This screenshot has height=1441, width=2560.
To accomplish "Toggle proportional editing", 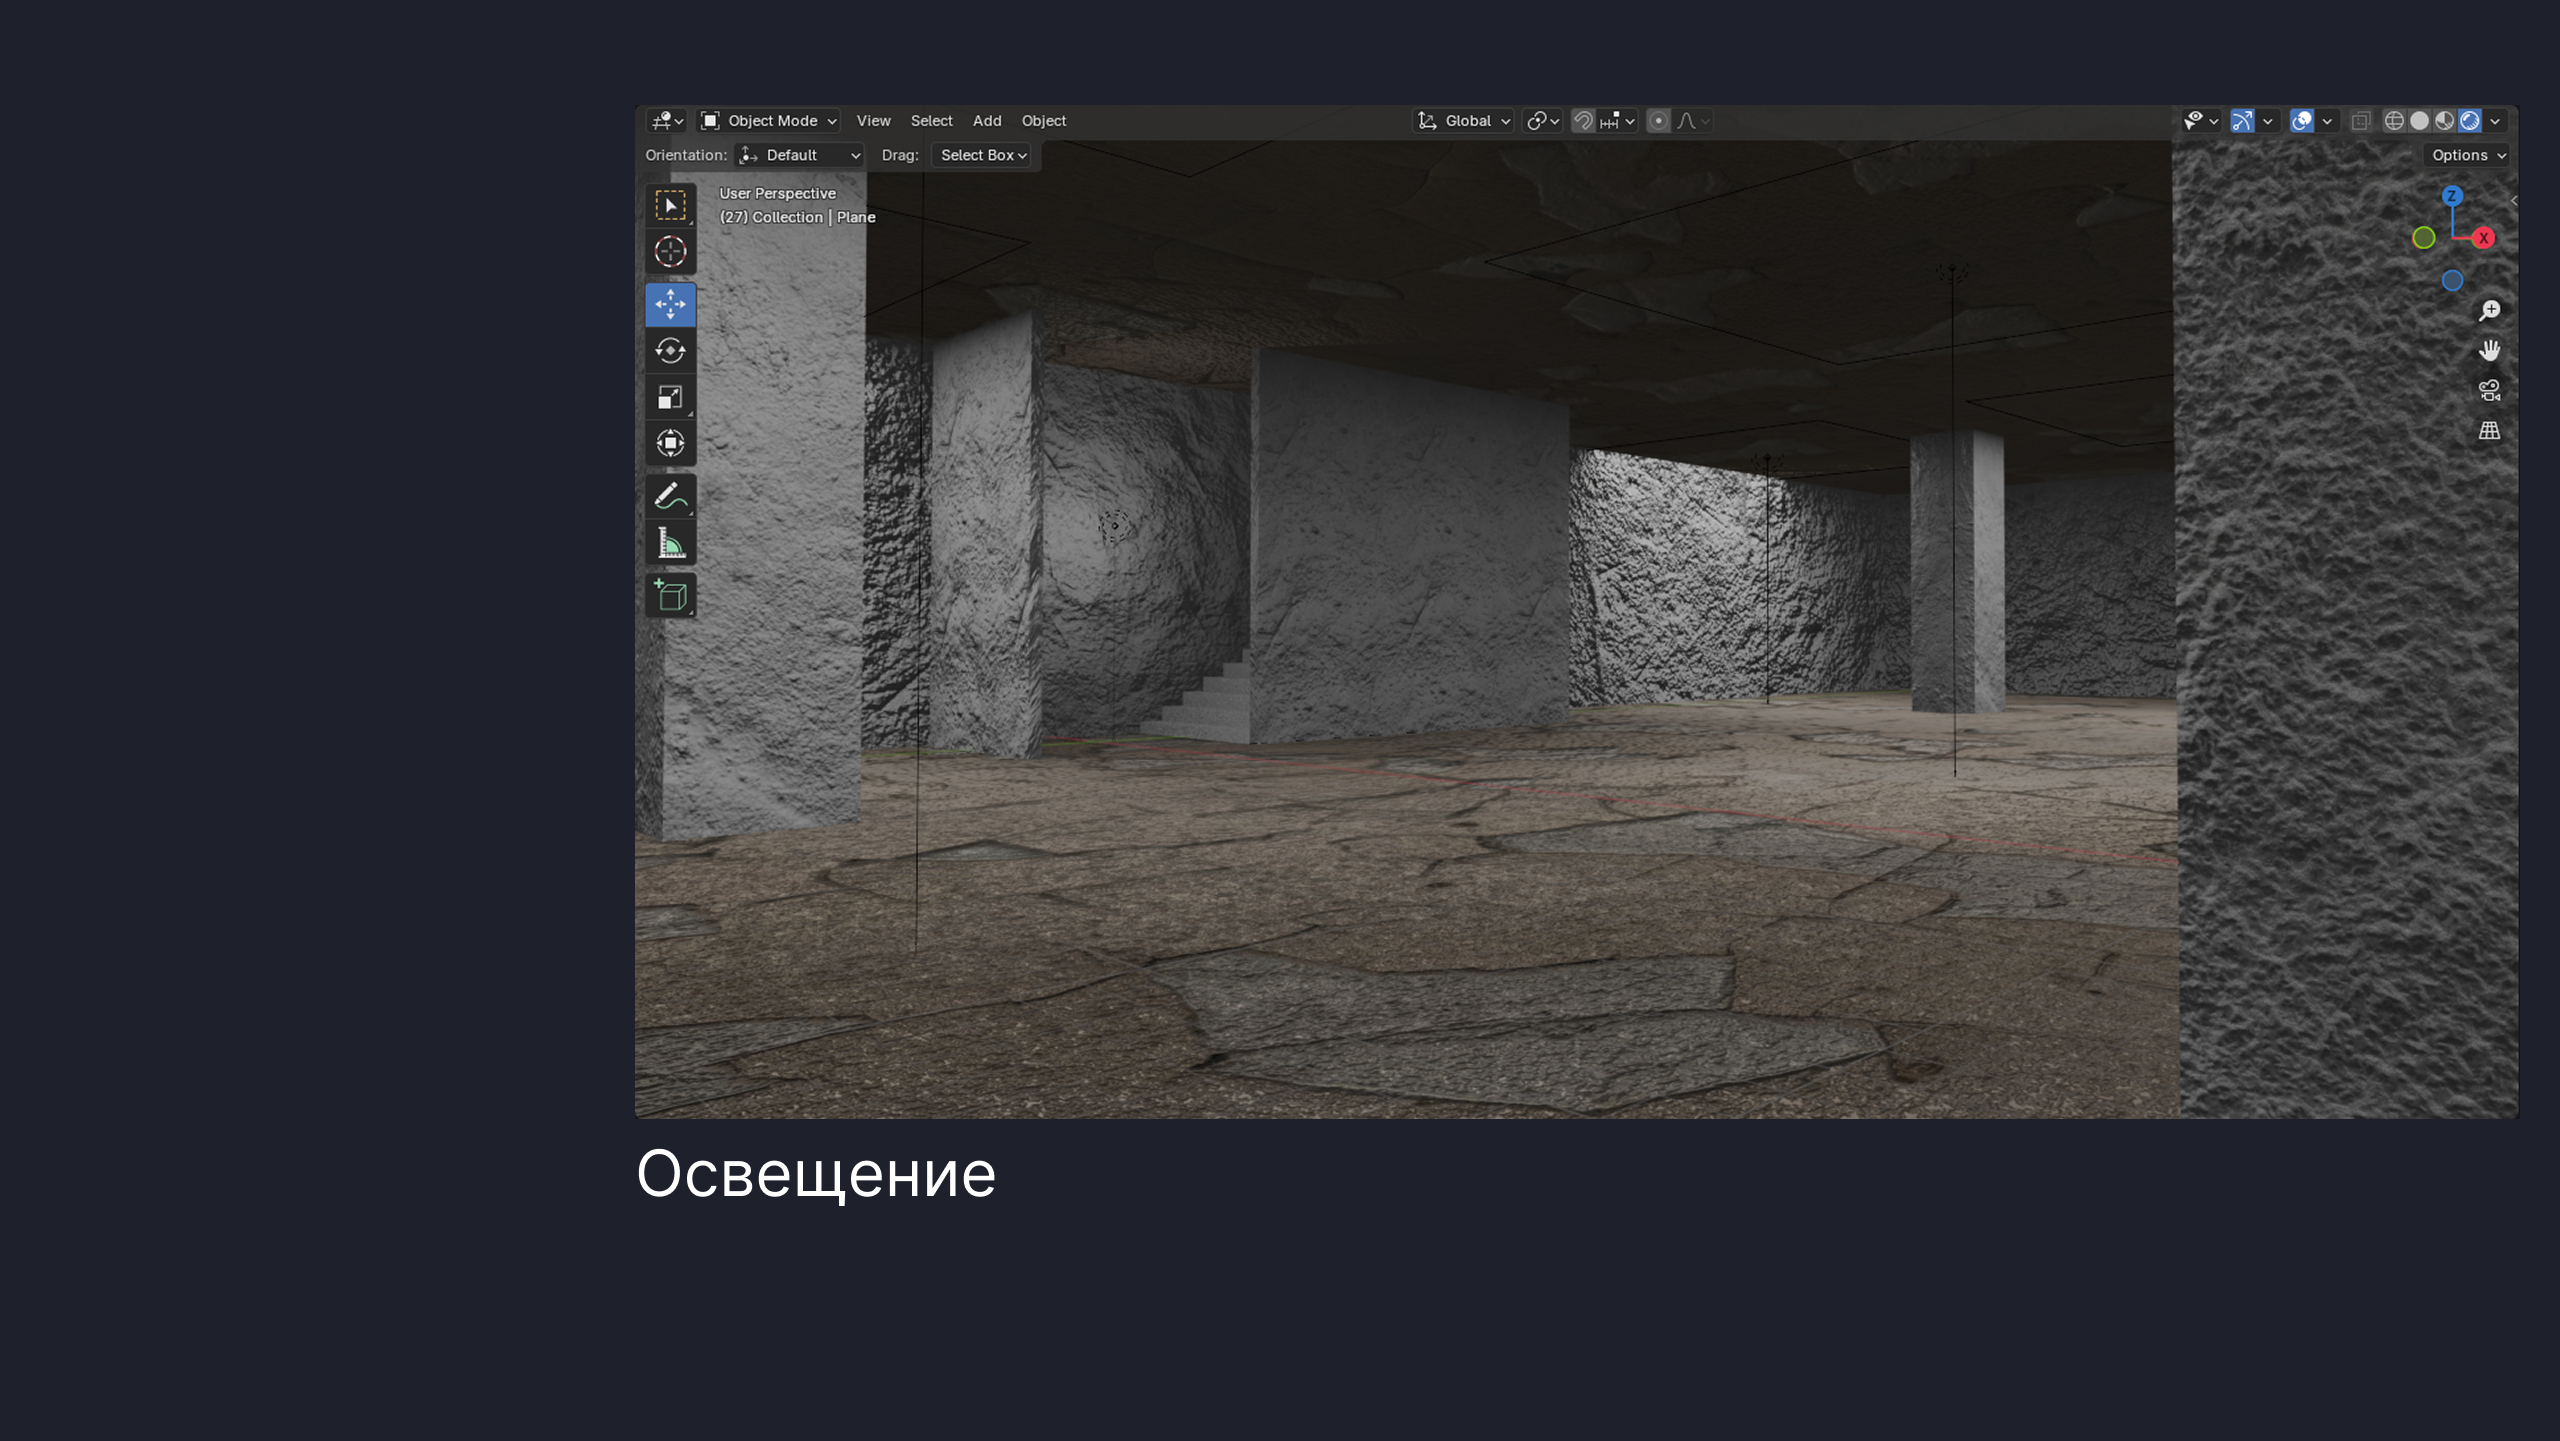I will pyautogui.click(x=1658, y=121).
